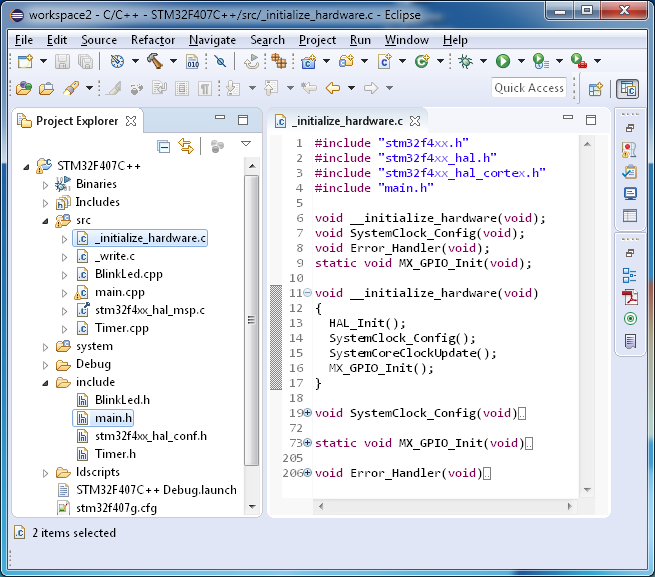Open the Console view icon in sidebar
This screenshot has width=655, height=577.
(x=630, y=194)
